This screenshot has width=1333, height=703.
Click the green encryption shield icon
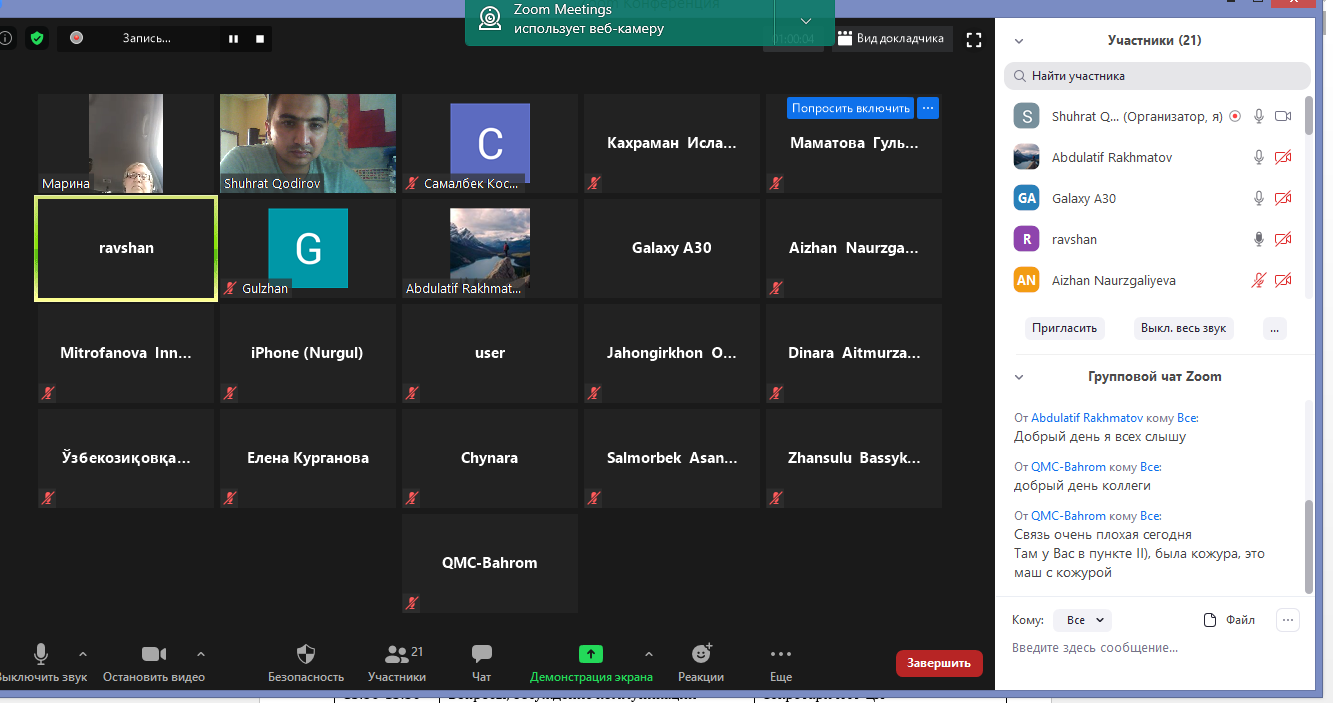(37, 39)
